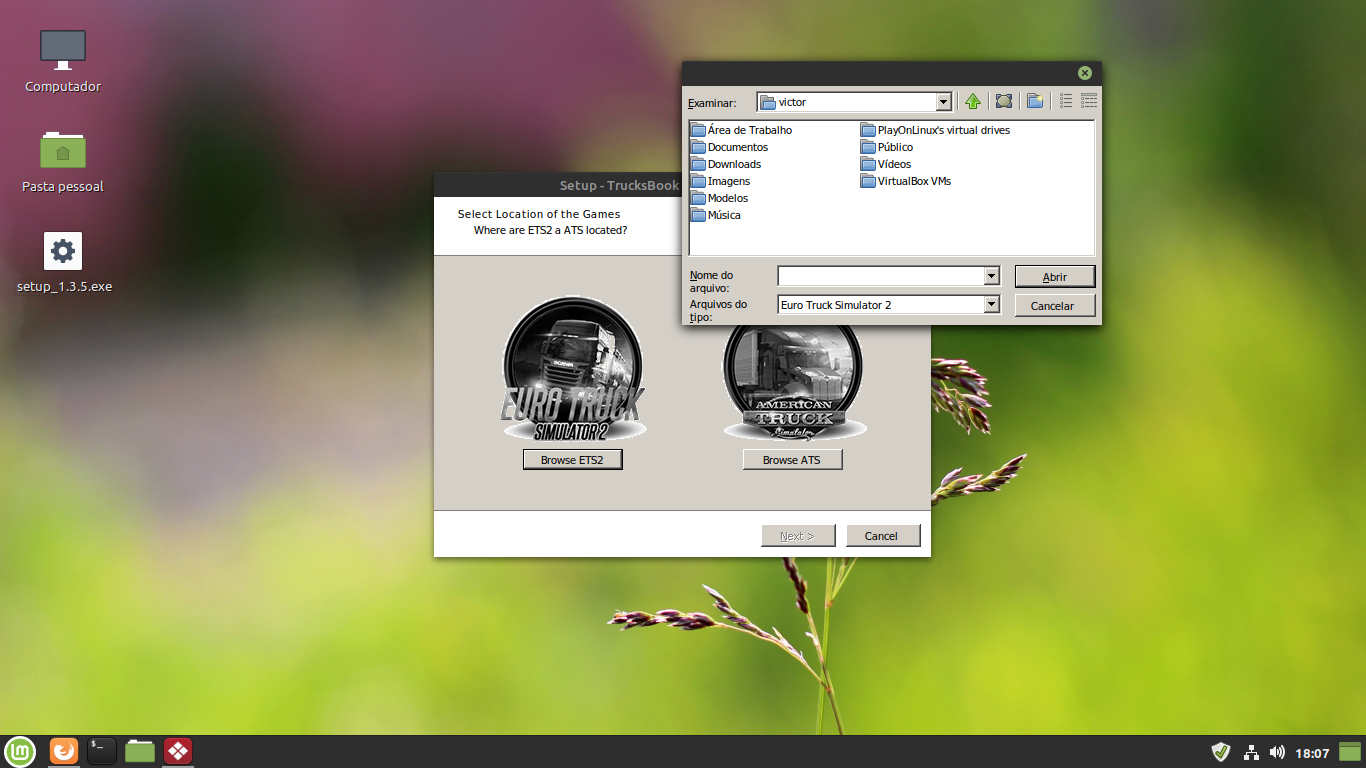Image resolution: width=1366 pixels, height=768 pixels.
Task: Open the Linux Mint menu
Action: pos(20,751)
